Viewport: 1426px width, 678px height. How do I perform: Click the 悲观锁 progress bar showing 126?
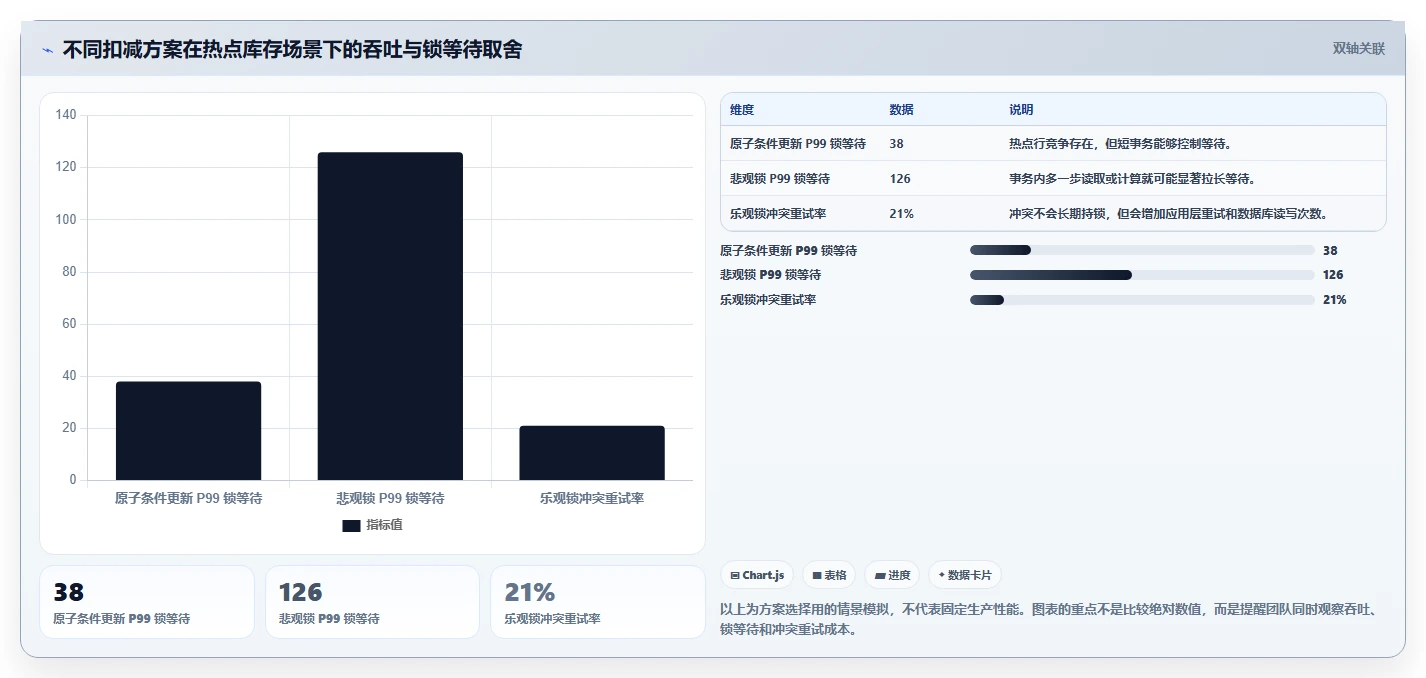coord(1142,275)
